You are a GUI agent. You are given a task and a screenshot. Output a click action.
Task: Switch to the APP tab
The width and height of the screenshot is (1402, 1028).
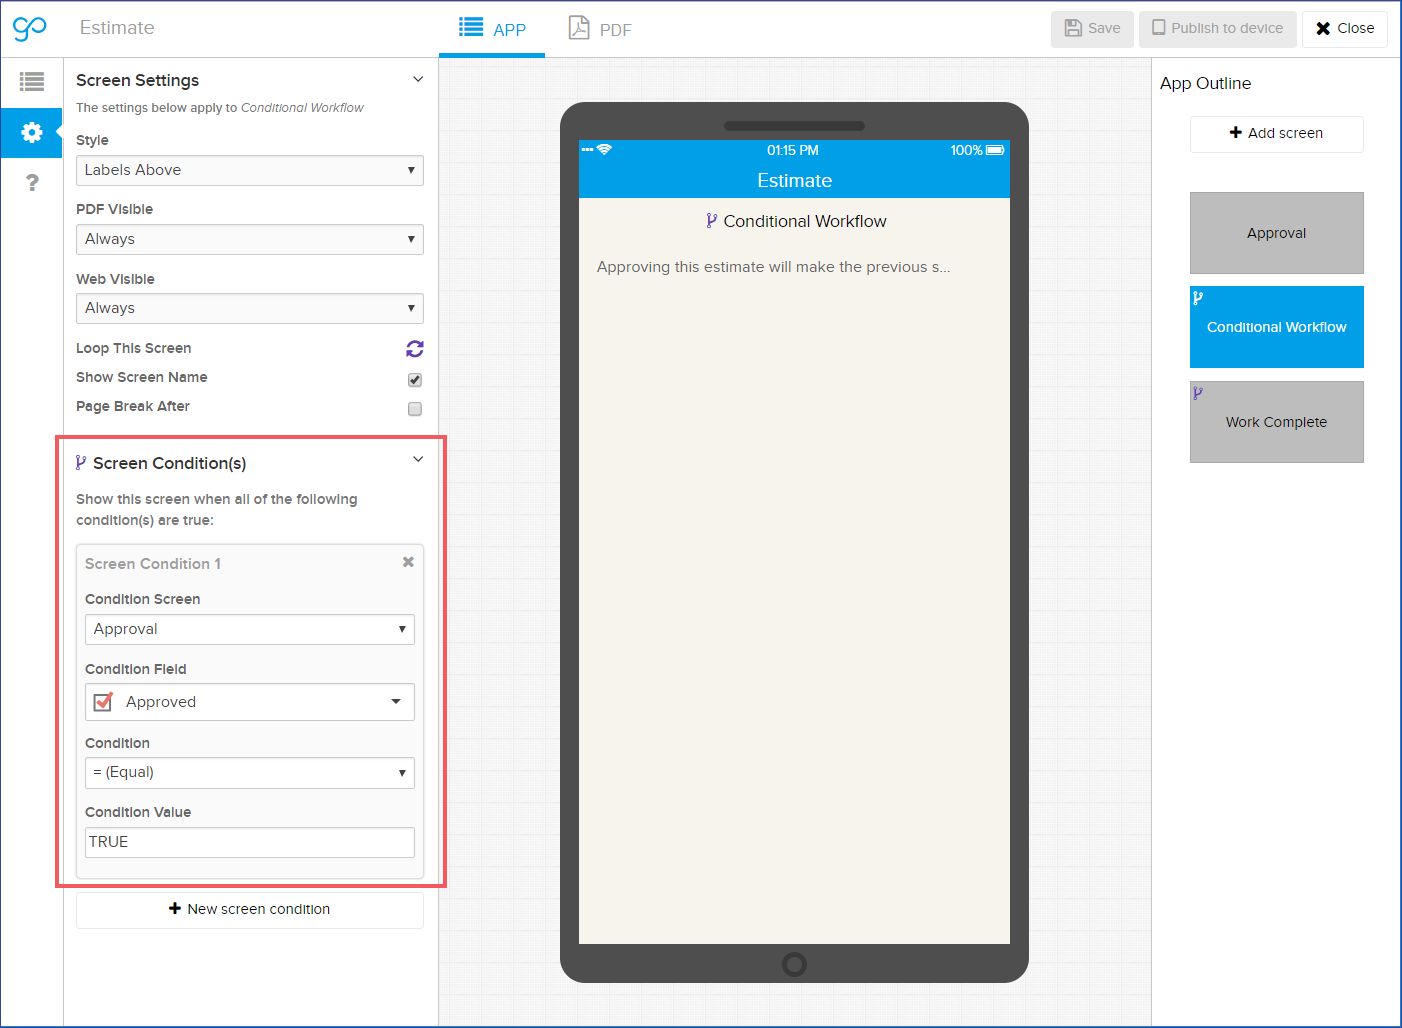pyautogui.click(x=492, y=29)
